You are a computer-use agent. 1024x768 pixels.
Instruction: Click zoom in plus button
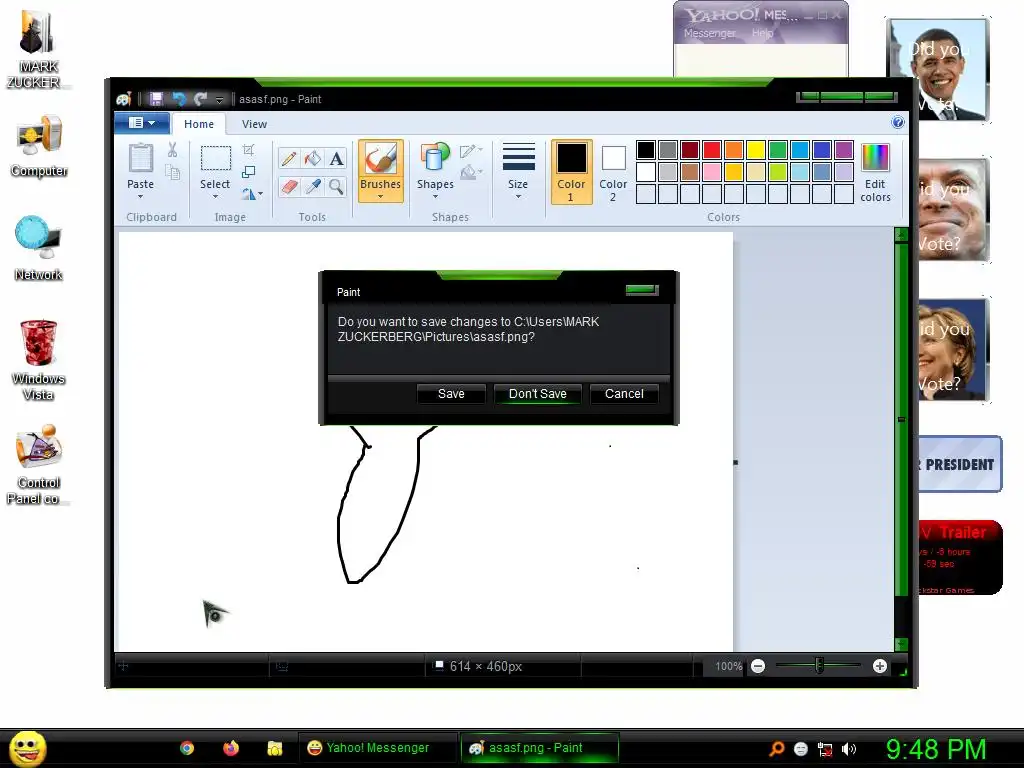[880, 666]
